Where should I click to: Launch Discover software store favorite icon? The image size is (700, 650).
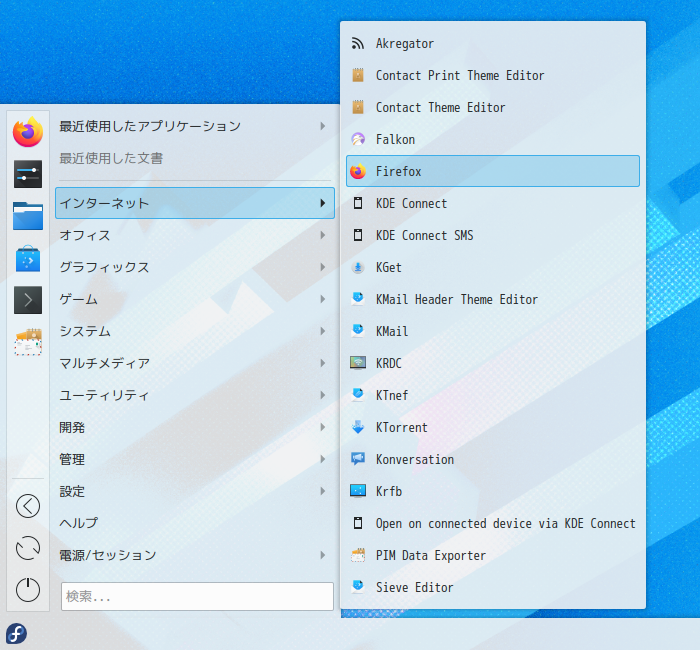pos(28,258)
